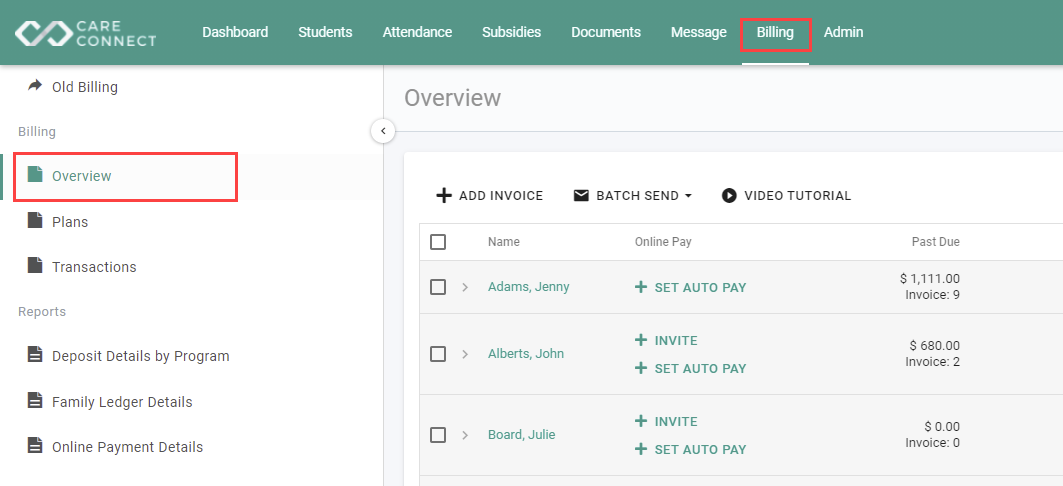Viewport: 1063px width, 486px height.
Task: Open Transactions in the sidebar
Action: click(94, 266)
